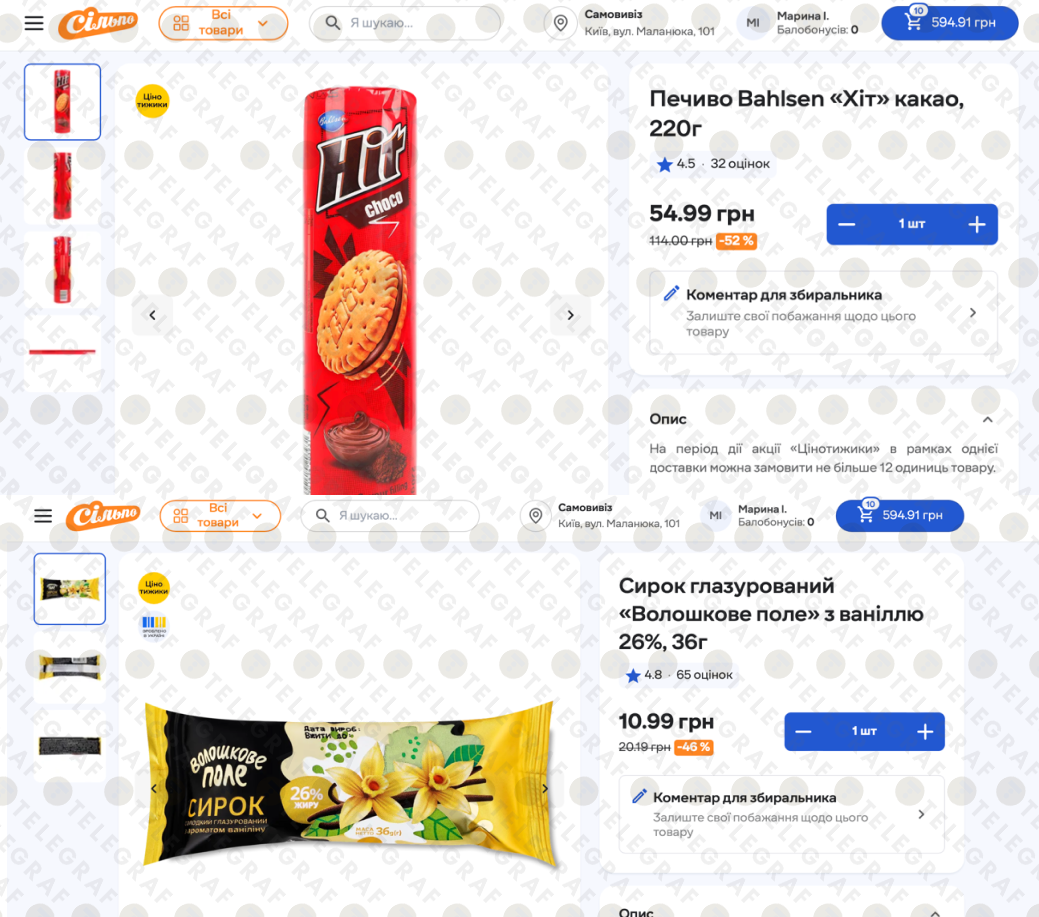Image resolution: width=1039 pixels, height=917 pixels.
Task: Open the 32 оцінок rating of cookie
Action: pyautogui.click(x=739, y=164)
